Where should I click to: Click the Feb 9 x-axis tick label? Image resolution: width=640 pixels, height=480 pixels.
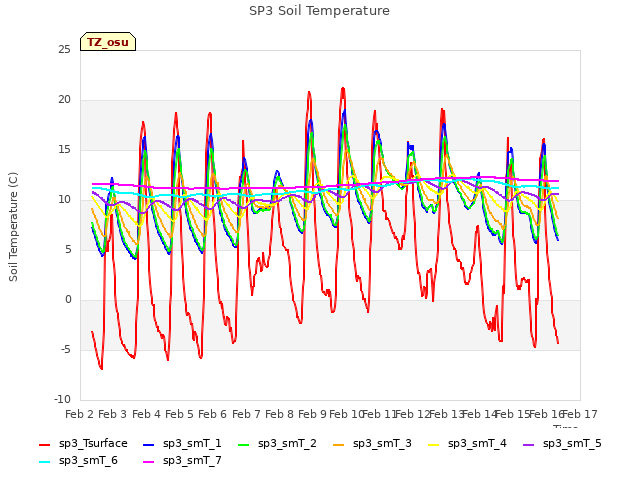pyautogui.click(x=312, y=414)
